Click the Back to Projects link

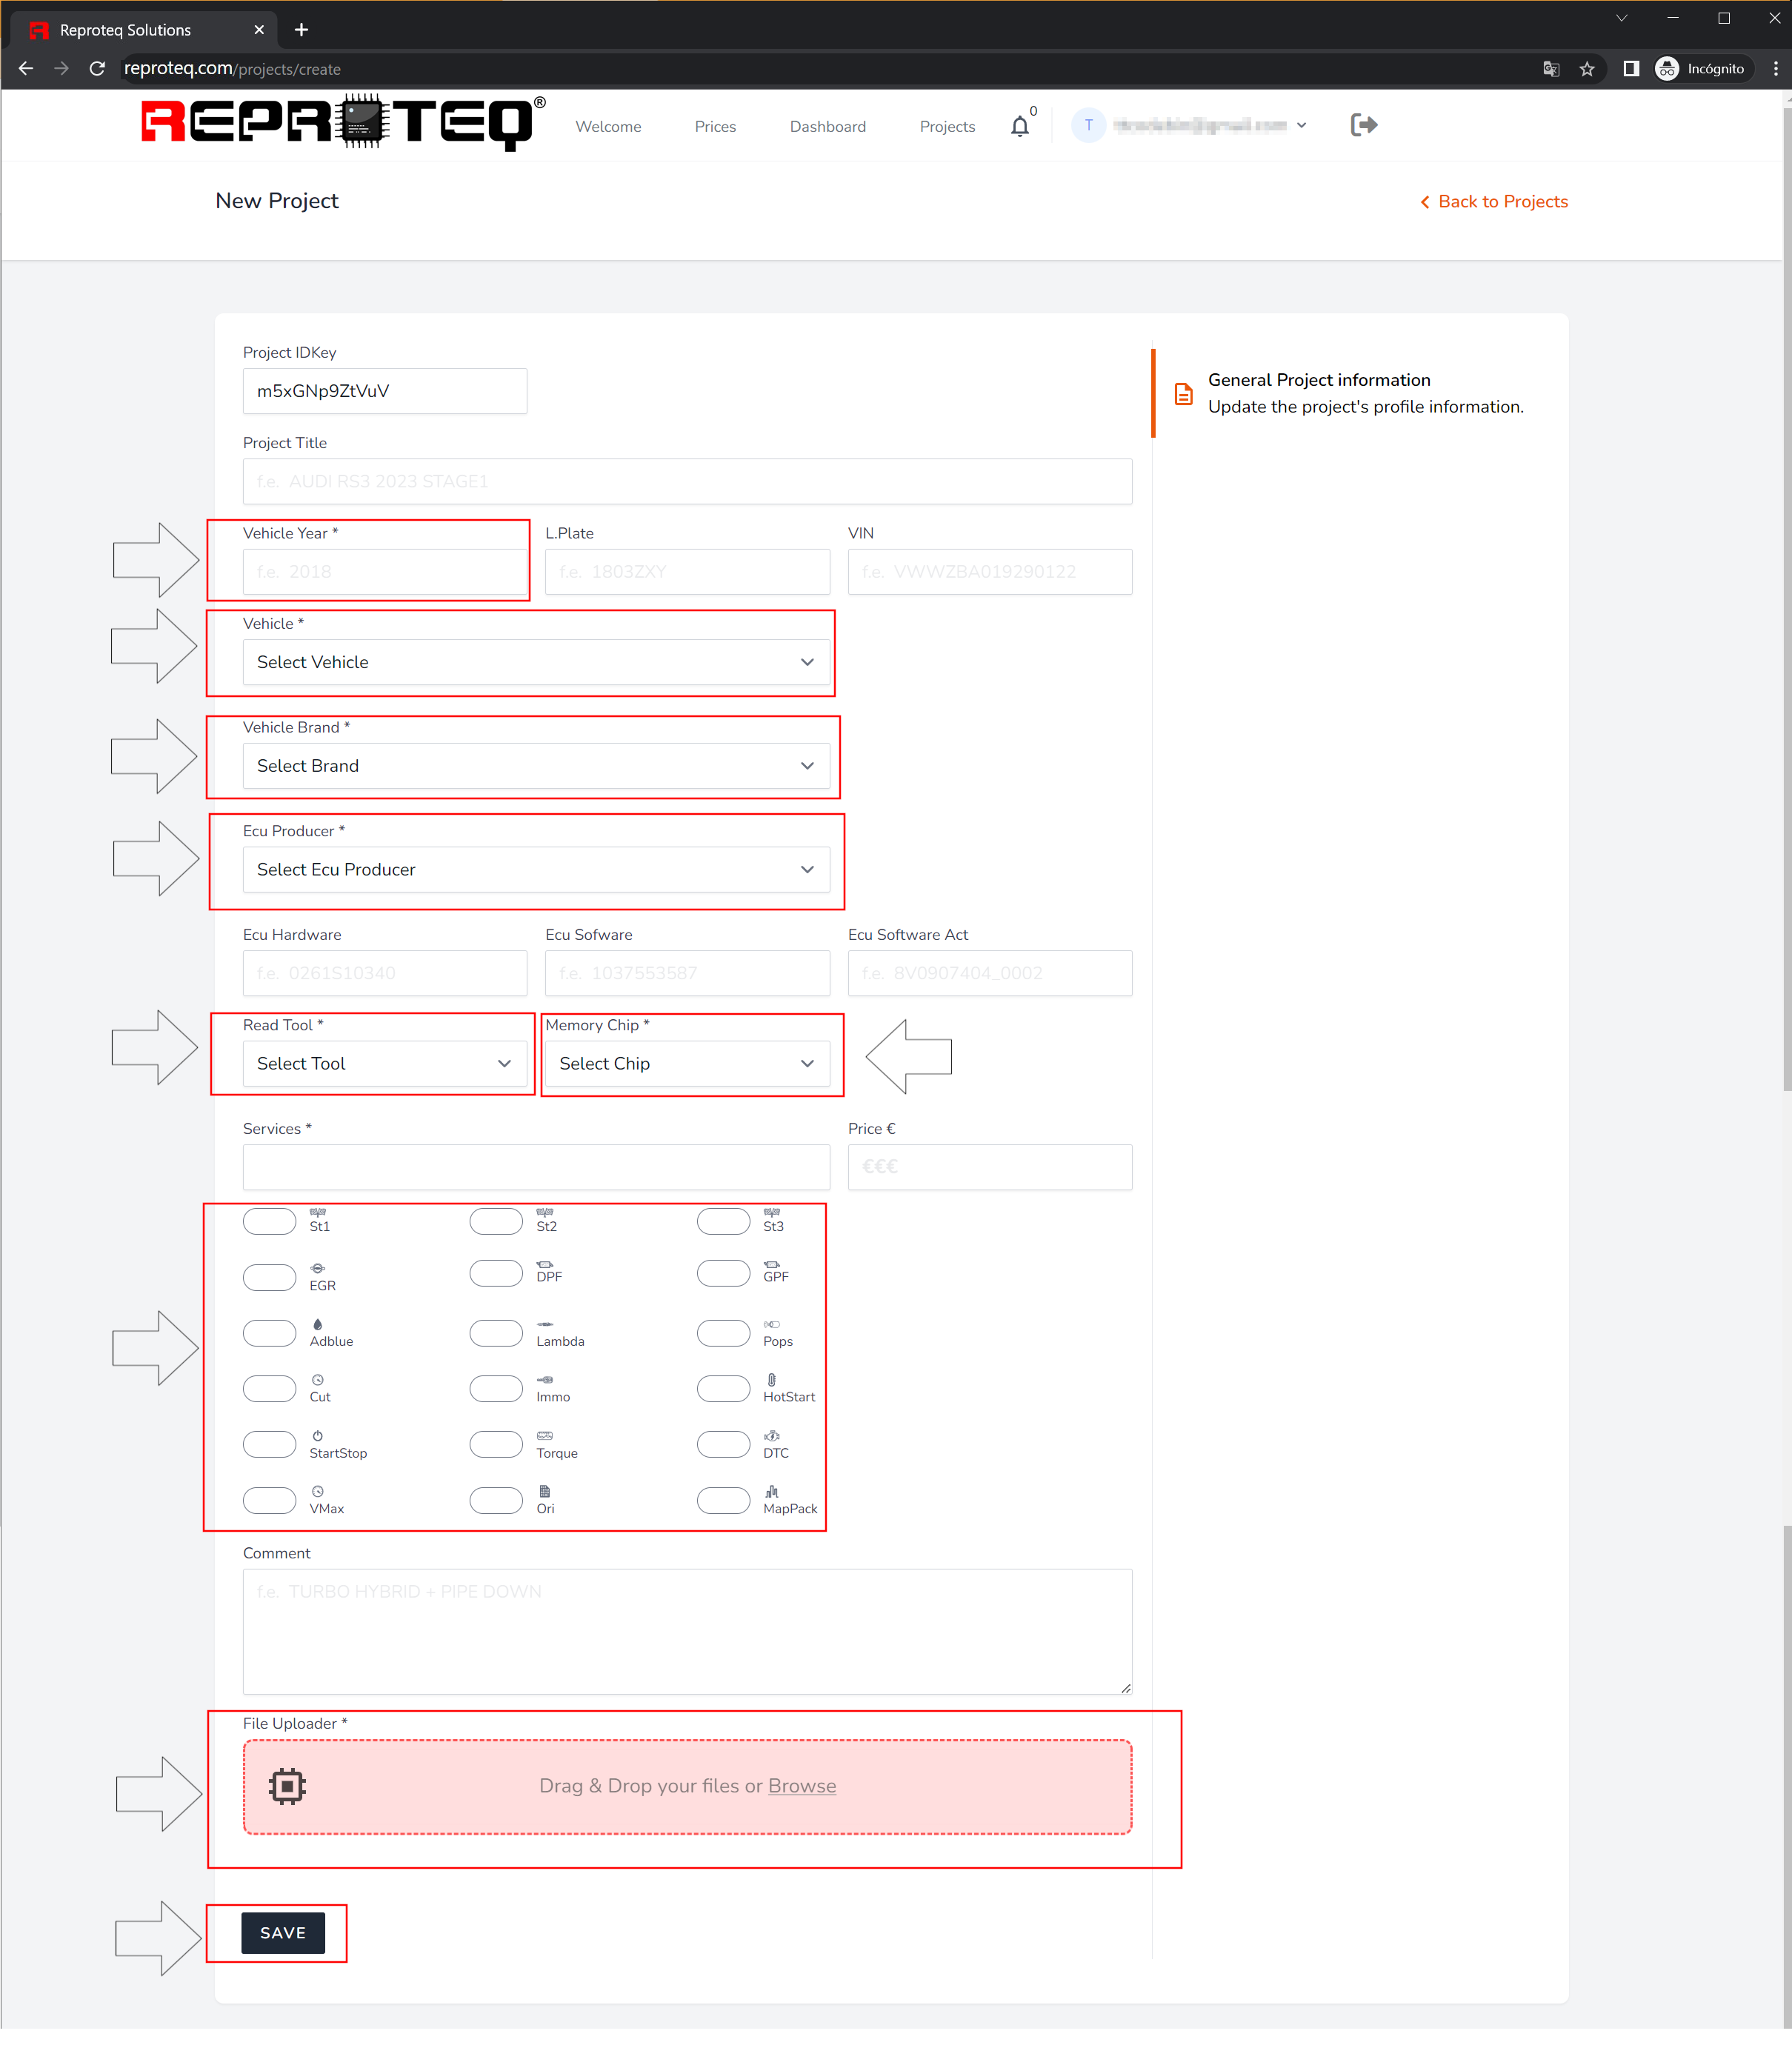pyautogui.click(x=1494, y=202)
